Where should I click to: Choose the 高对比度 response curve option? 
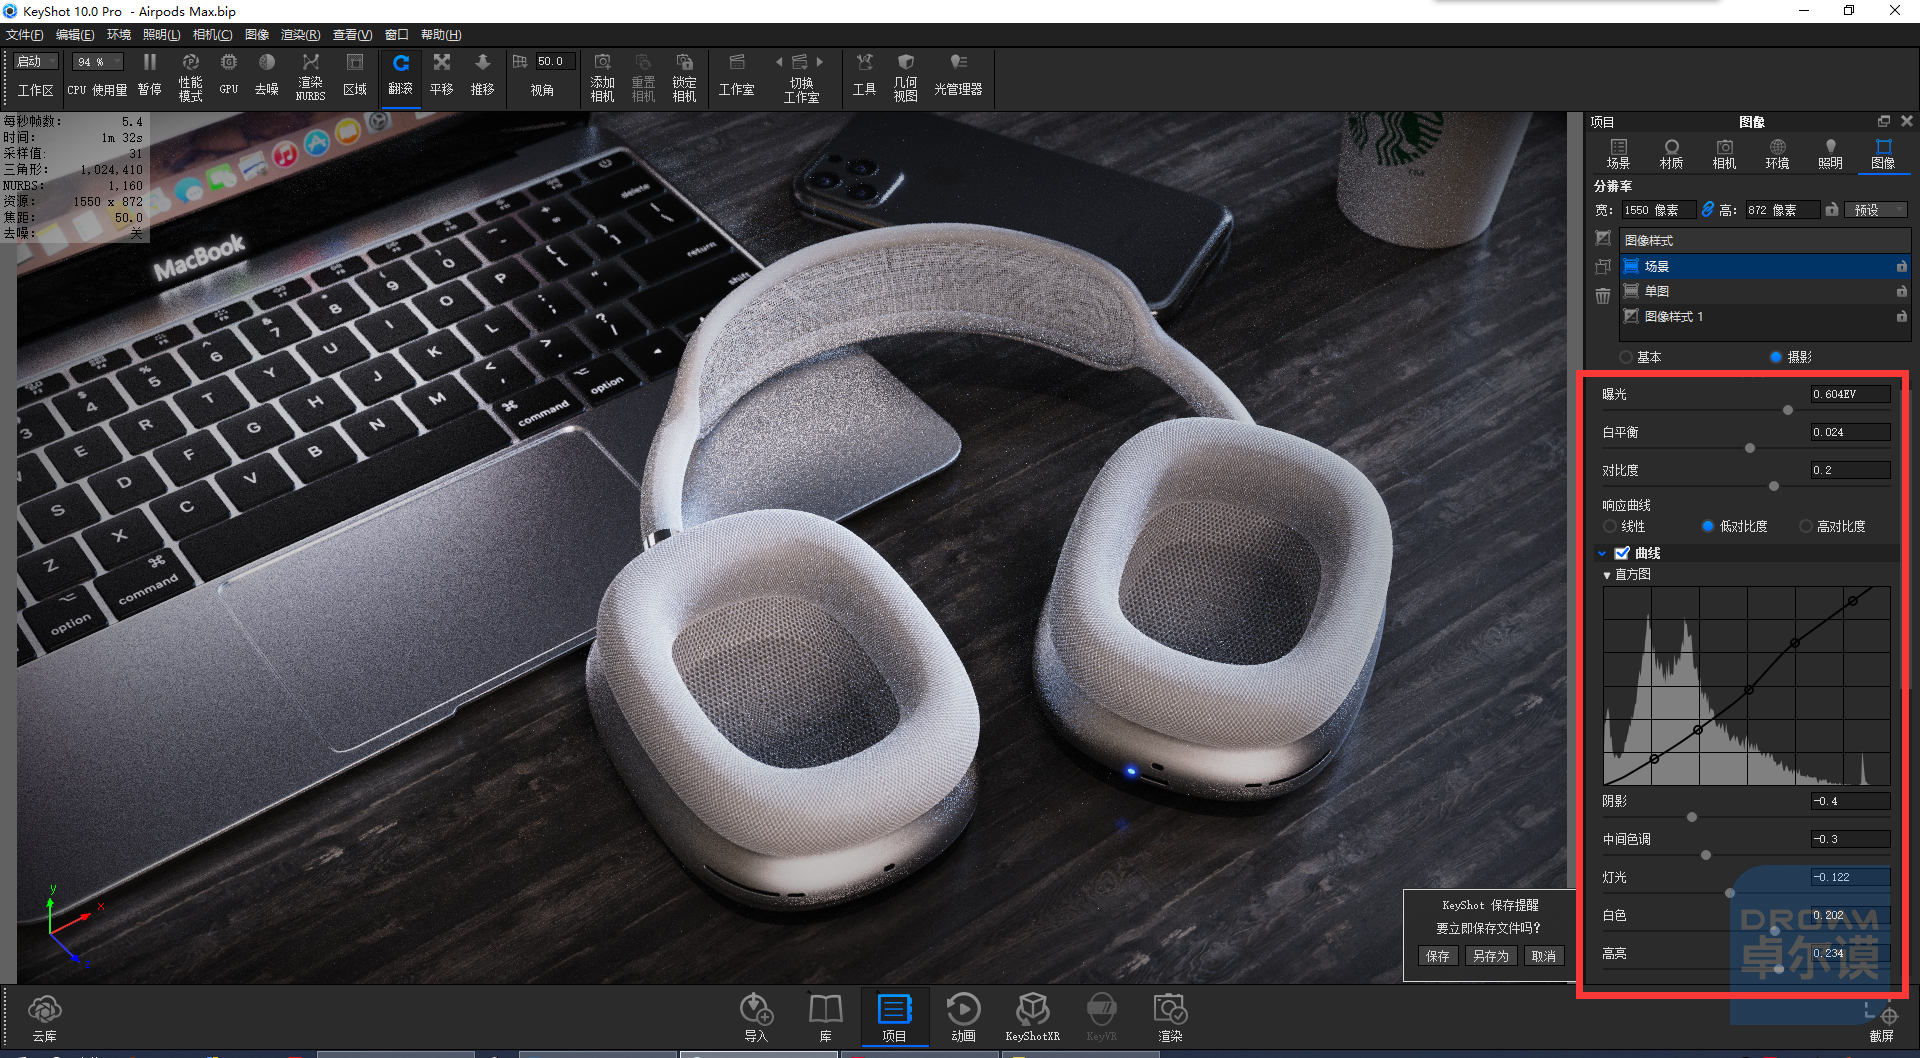1806,526
